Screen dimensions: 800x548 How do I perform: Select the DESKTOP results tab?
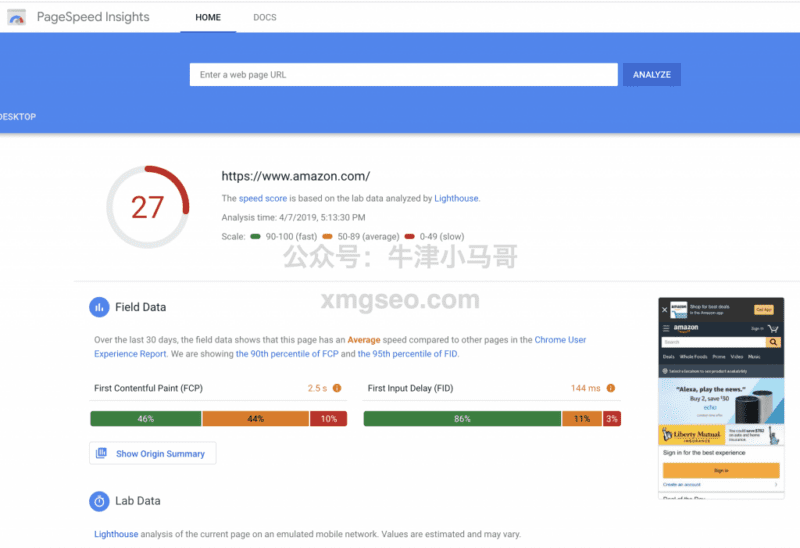[18, 116]
